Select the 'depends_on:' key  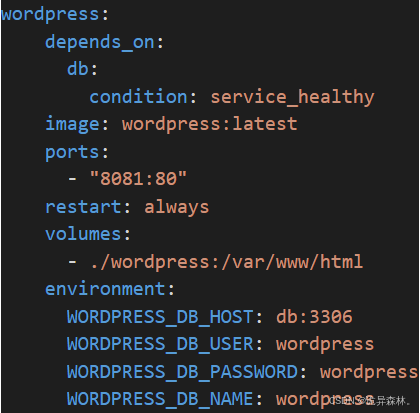pyautogui.click(x=105, y=43)
